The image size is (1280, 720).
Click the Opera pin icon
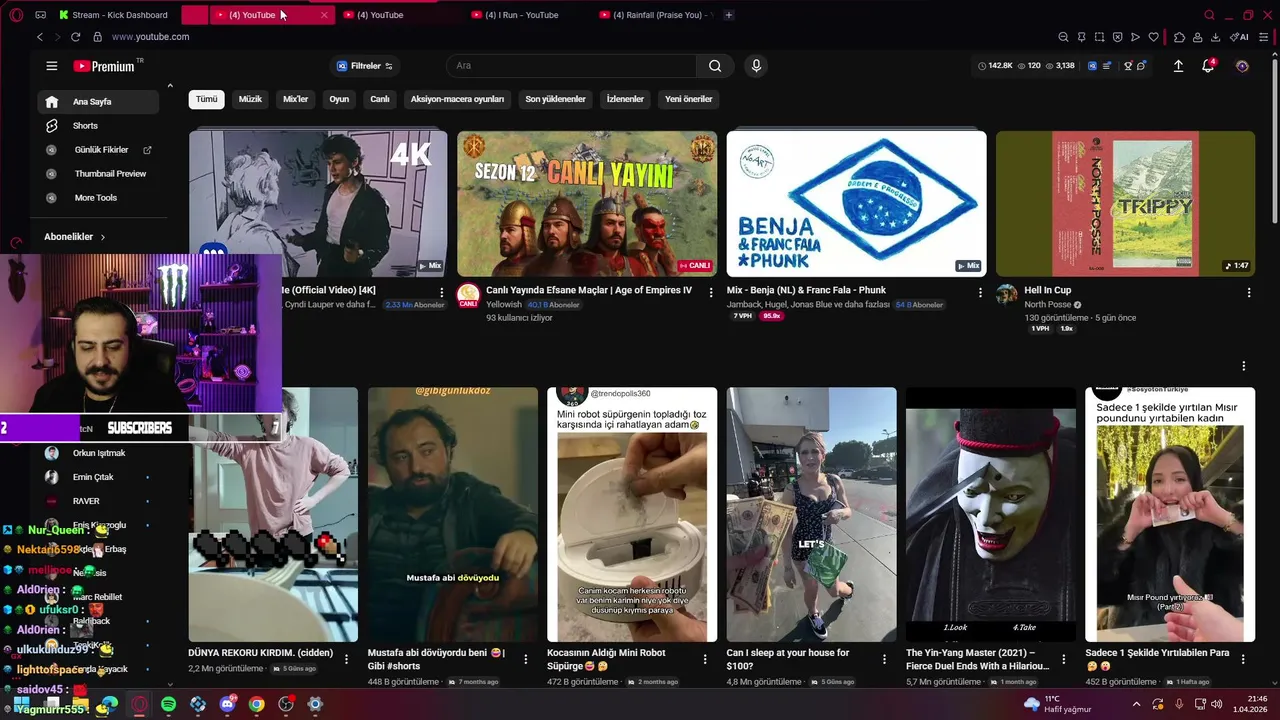(1081, 37)
